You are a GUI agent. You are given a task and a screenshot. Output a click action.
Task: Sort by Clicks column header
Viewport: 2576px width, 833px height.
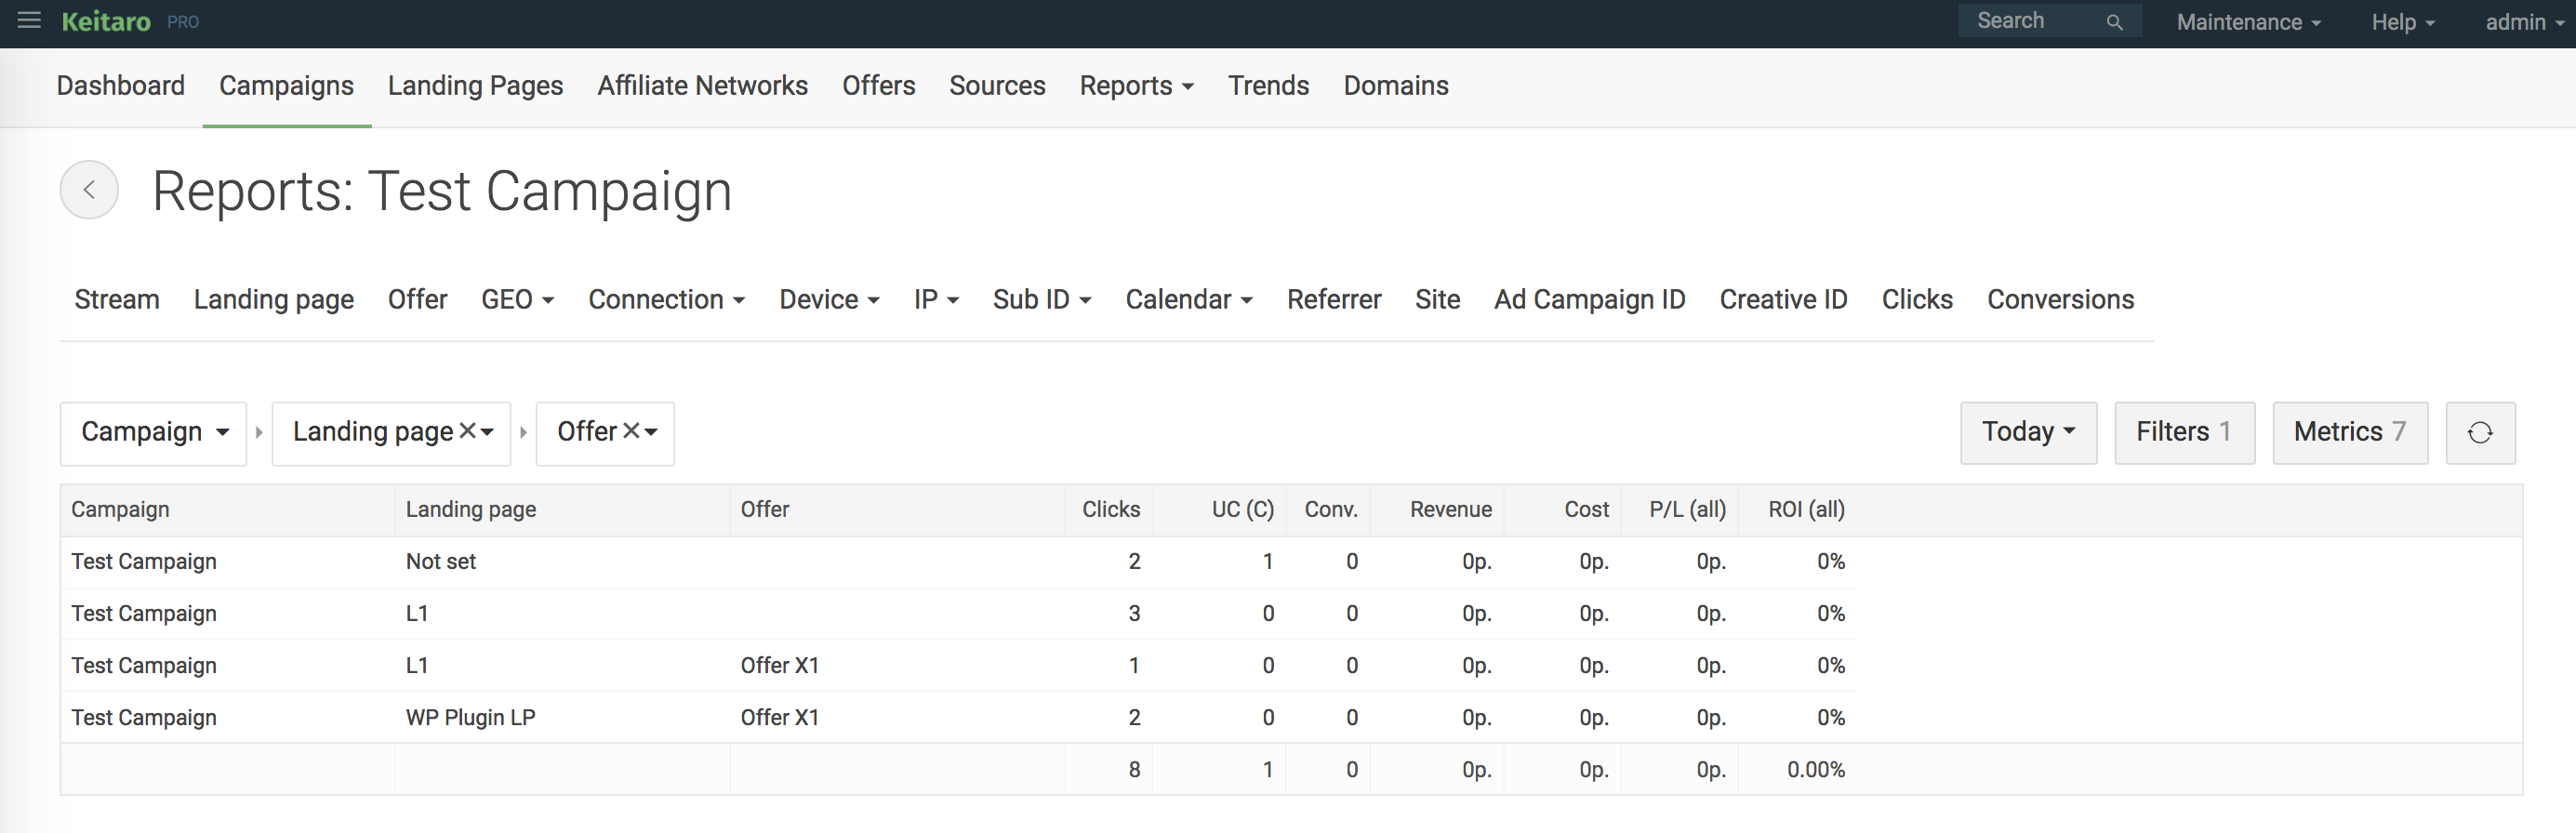(1111, 510)
